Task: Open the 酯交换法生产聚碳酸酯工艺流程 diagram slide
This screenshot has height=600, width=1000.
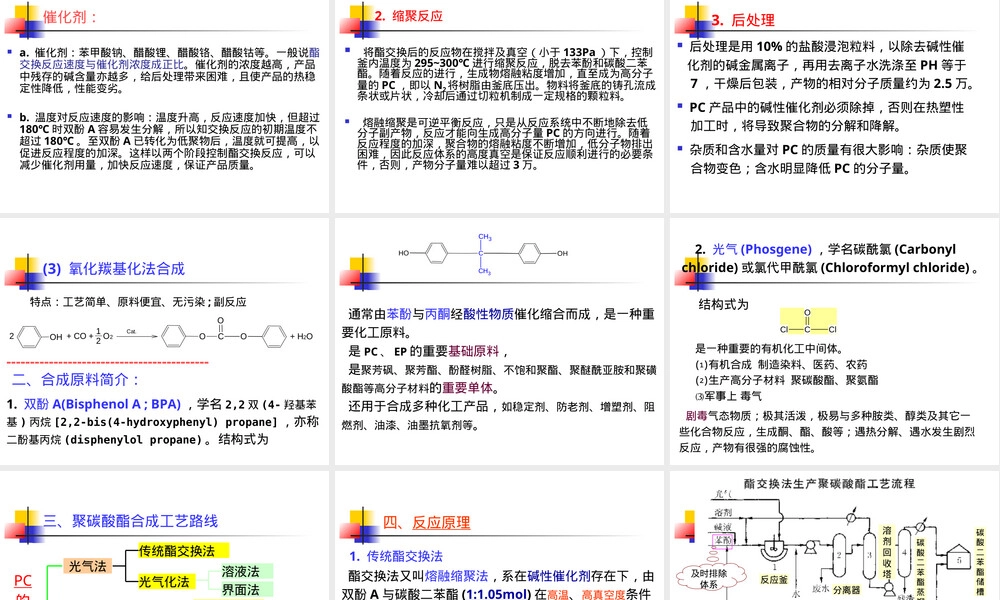Action: (x=834, y=536)
